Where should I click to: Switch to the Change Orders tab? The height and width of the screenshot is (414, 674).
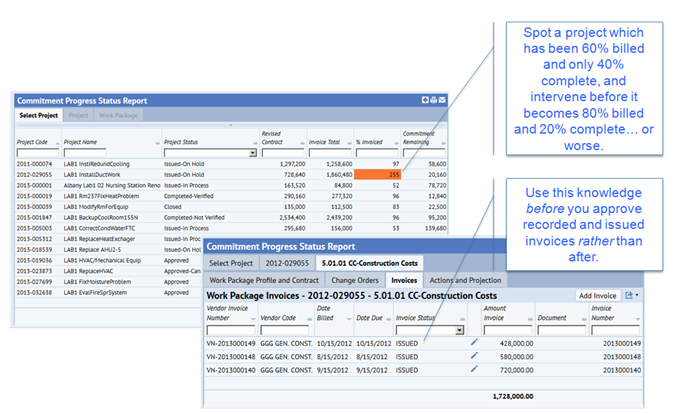click(x=355, y=280)
